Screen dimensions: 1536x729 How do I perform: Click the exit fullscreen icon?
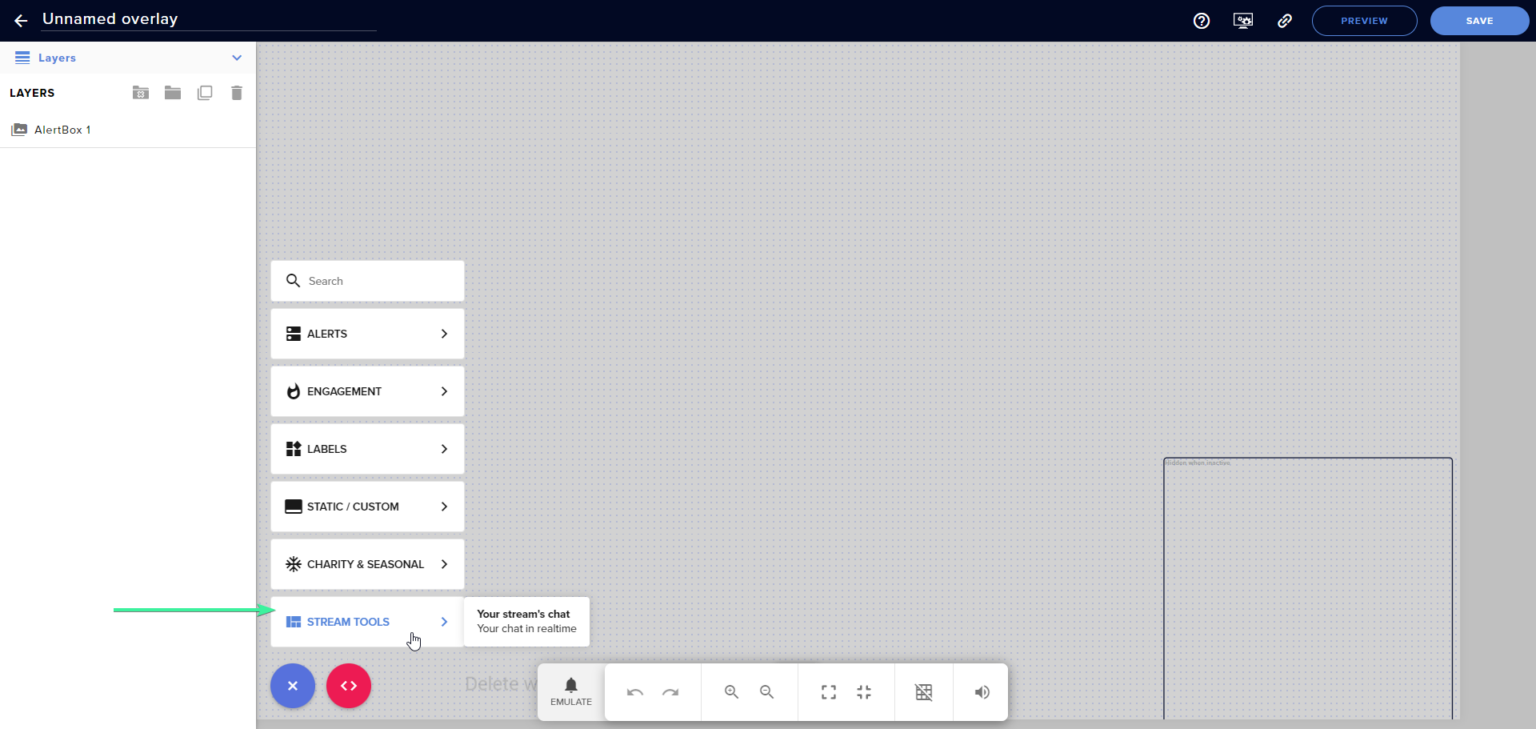(863, 691)
